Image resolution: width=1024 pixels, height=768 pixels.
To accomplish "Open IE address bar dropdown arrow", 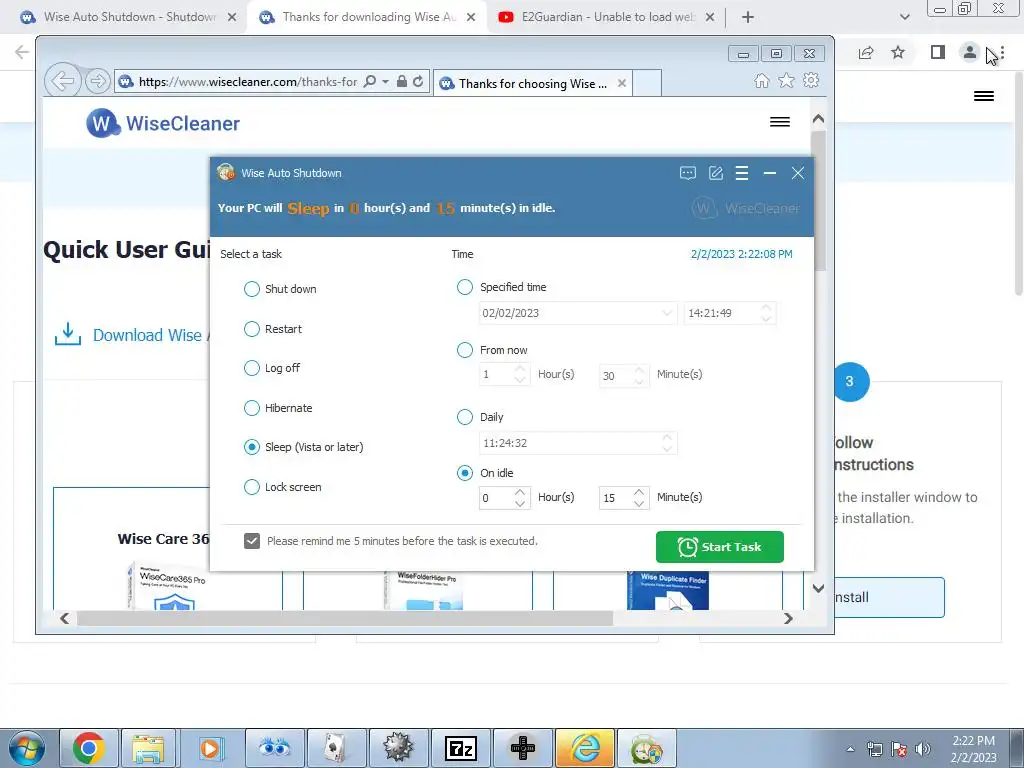I will (x=385, y=82).
